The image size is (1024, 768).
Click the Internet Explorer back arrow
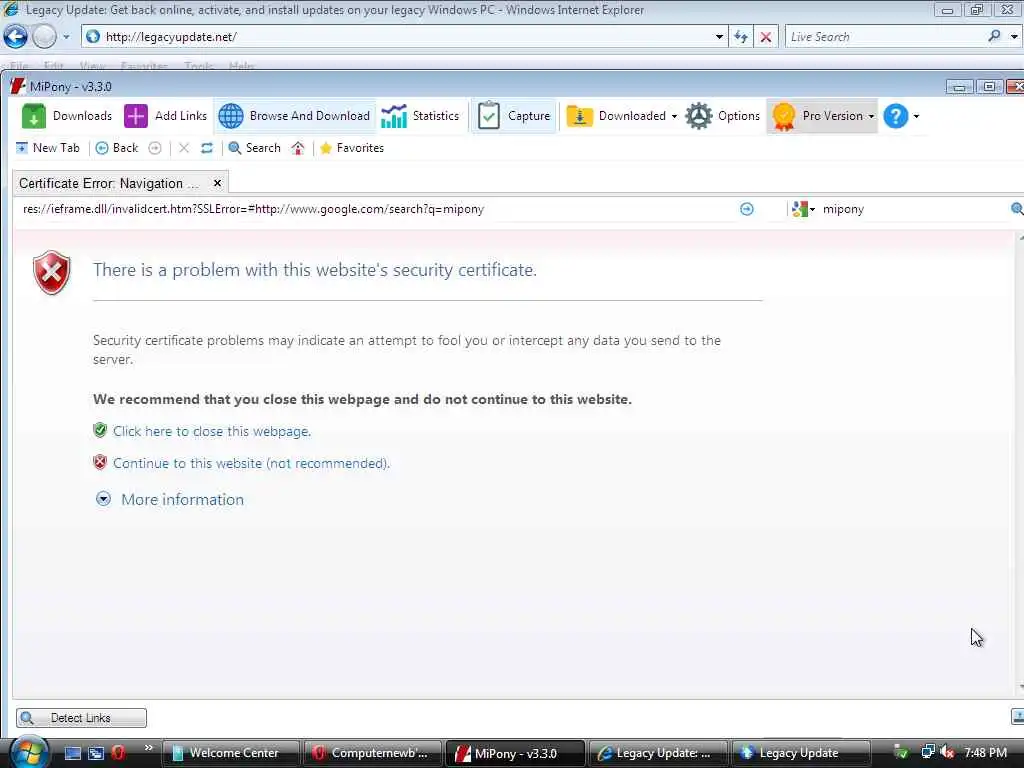16,37
